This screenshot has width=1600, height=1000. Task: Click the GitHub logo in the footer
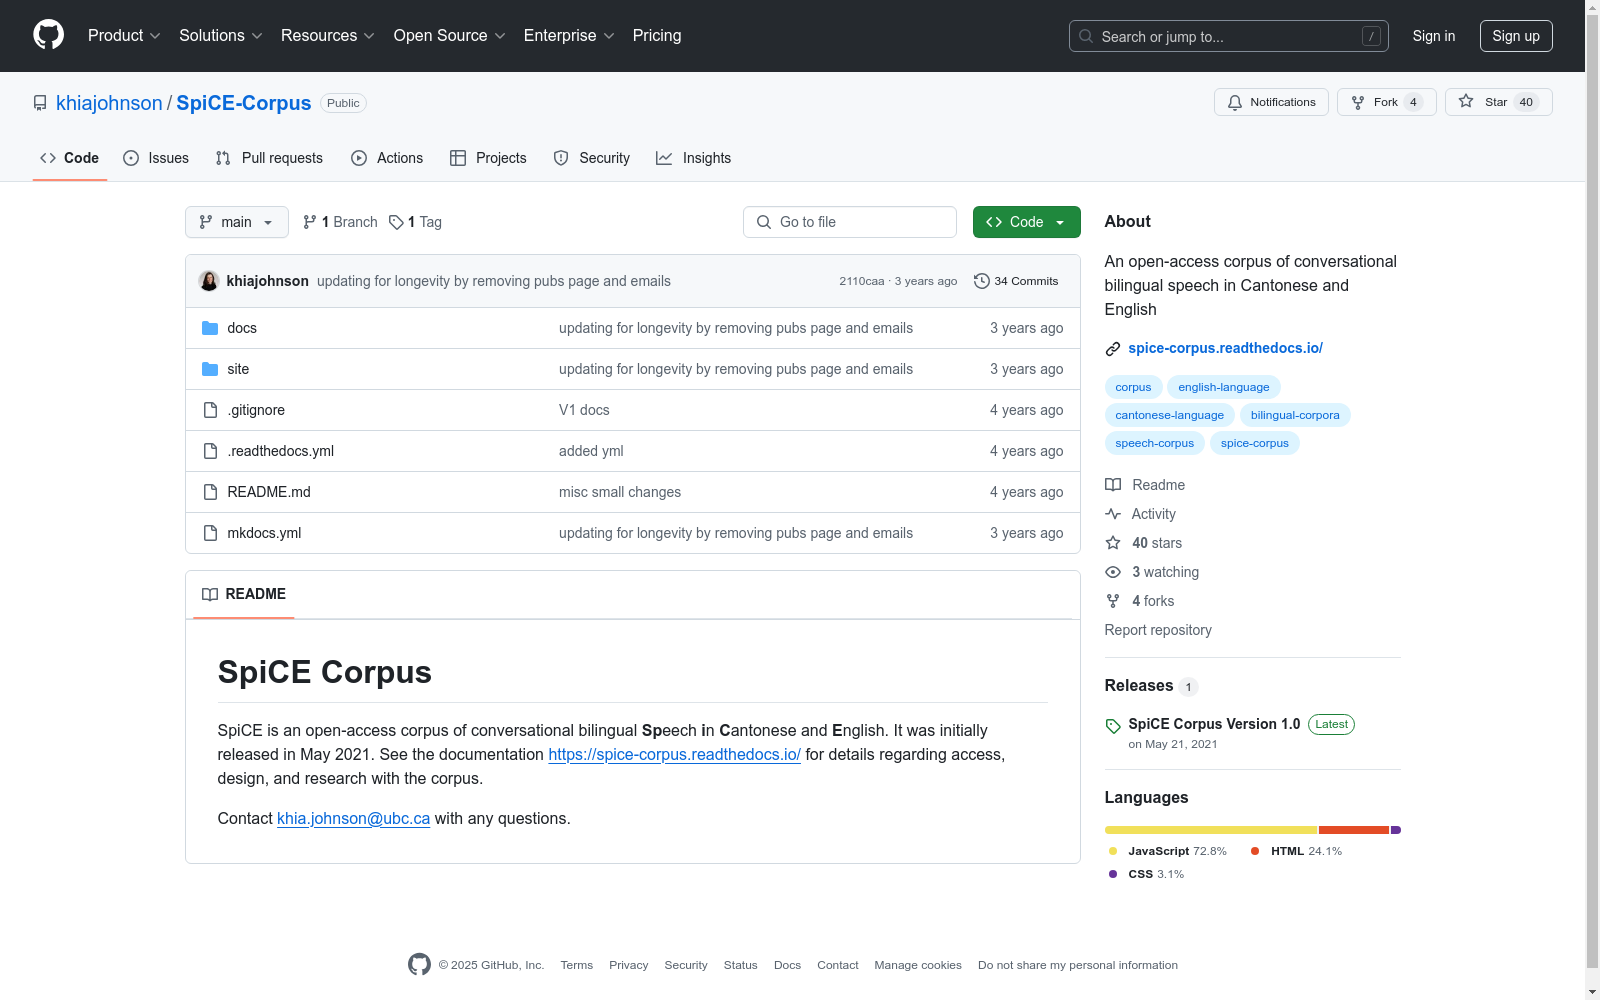(419, 964)
